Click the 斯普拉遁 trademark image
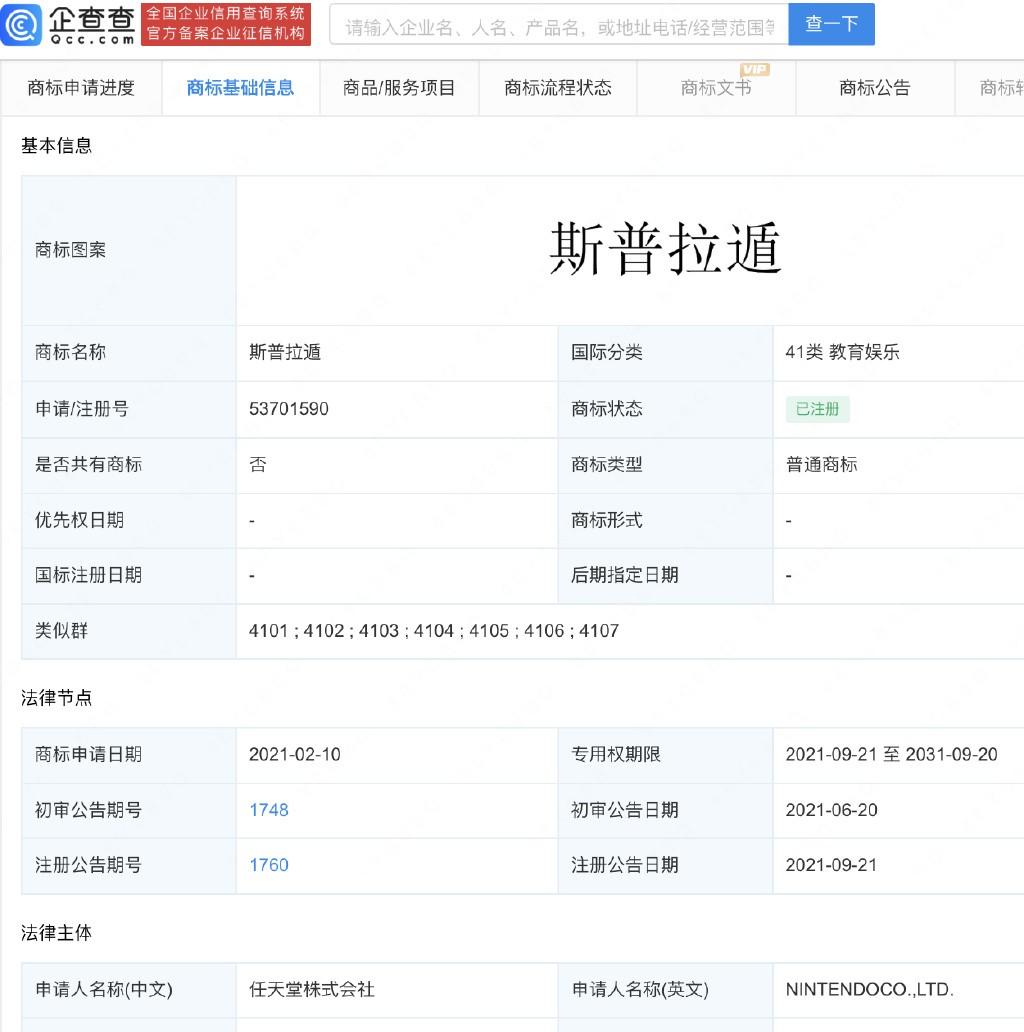 point(665,248)
